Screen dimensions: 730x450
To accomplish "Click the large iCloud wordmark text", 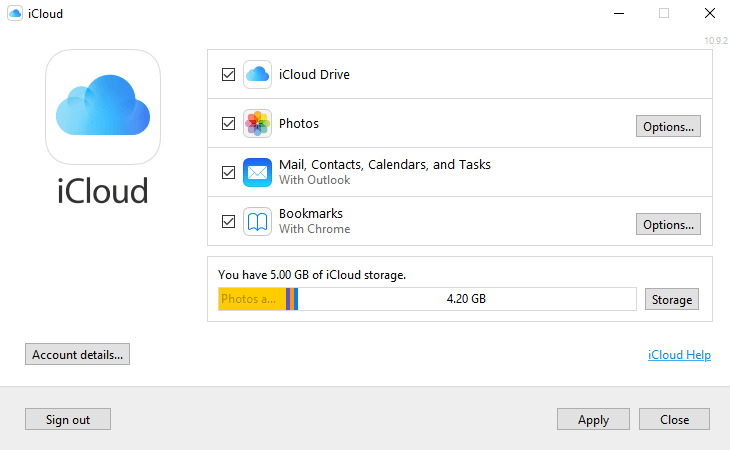I will [103, 191].
